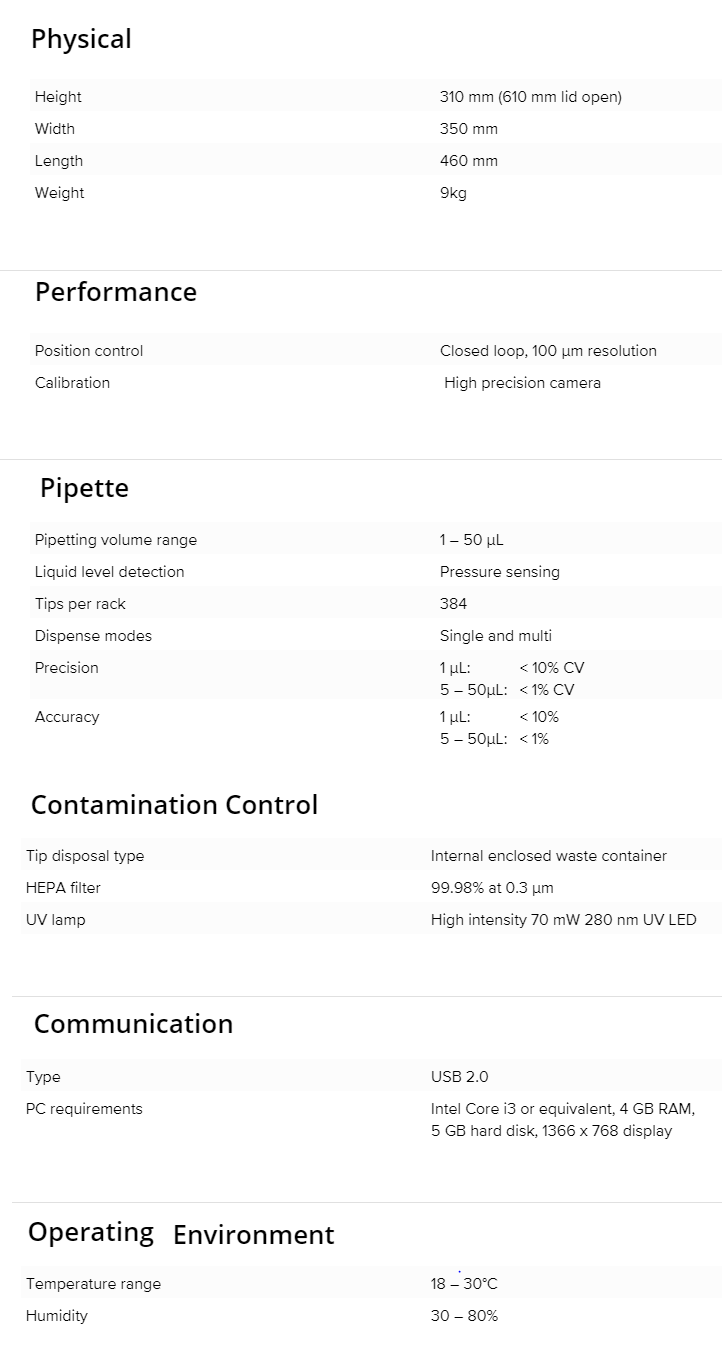722x1368 pixels.
Task: Select the USB 2.0 value
Action: coord(459,1077)
